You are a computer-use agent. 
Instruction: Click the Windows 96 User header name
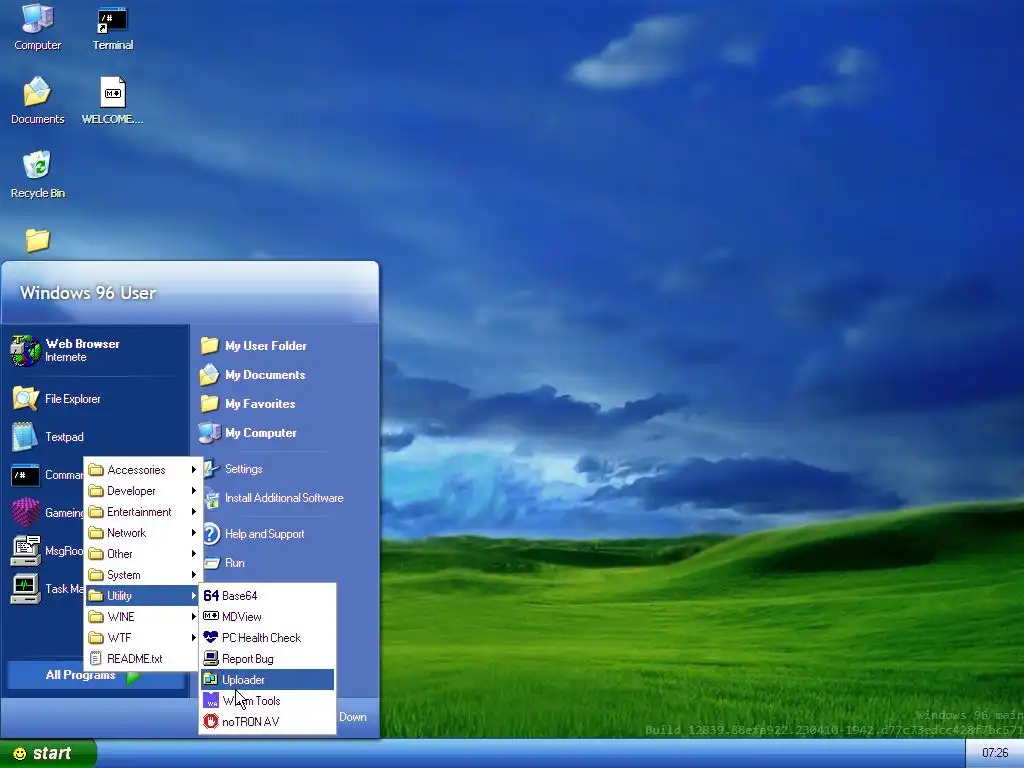(88, 293)
